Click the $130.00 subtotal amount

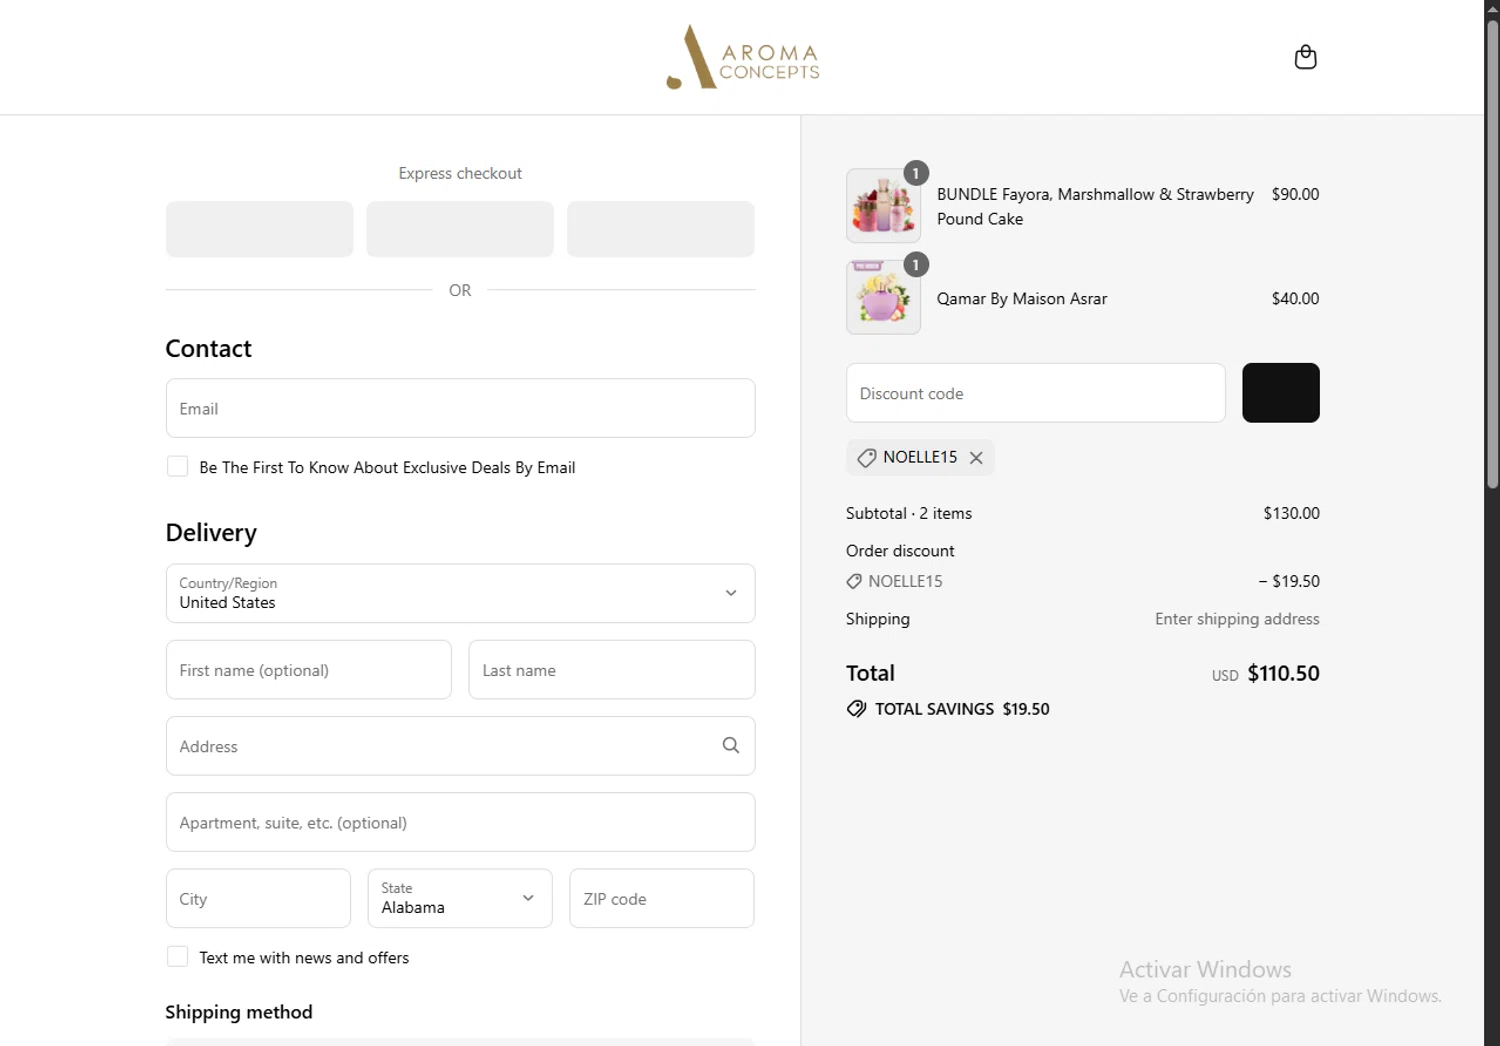tap(1291, 513)
